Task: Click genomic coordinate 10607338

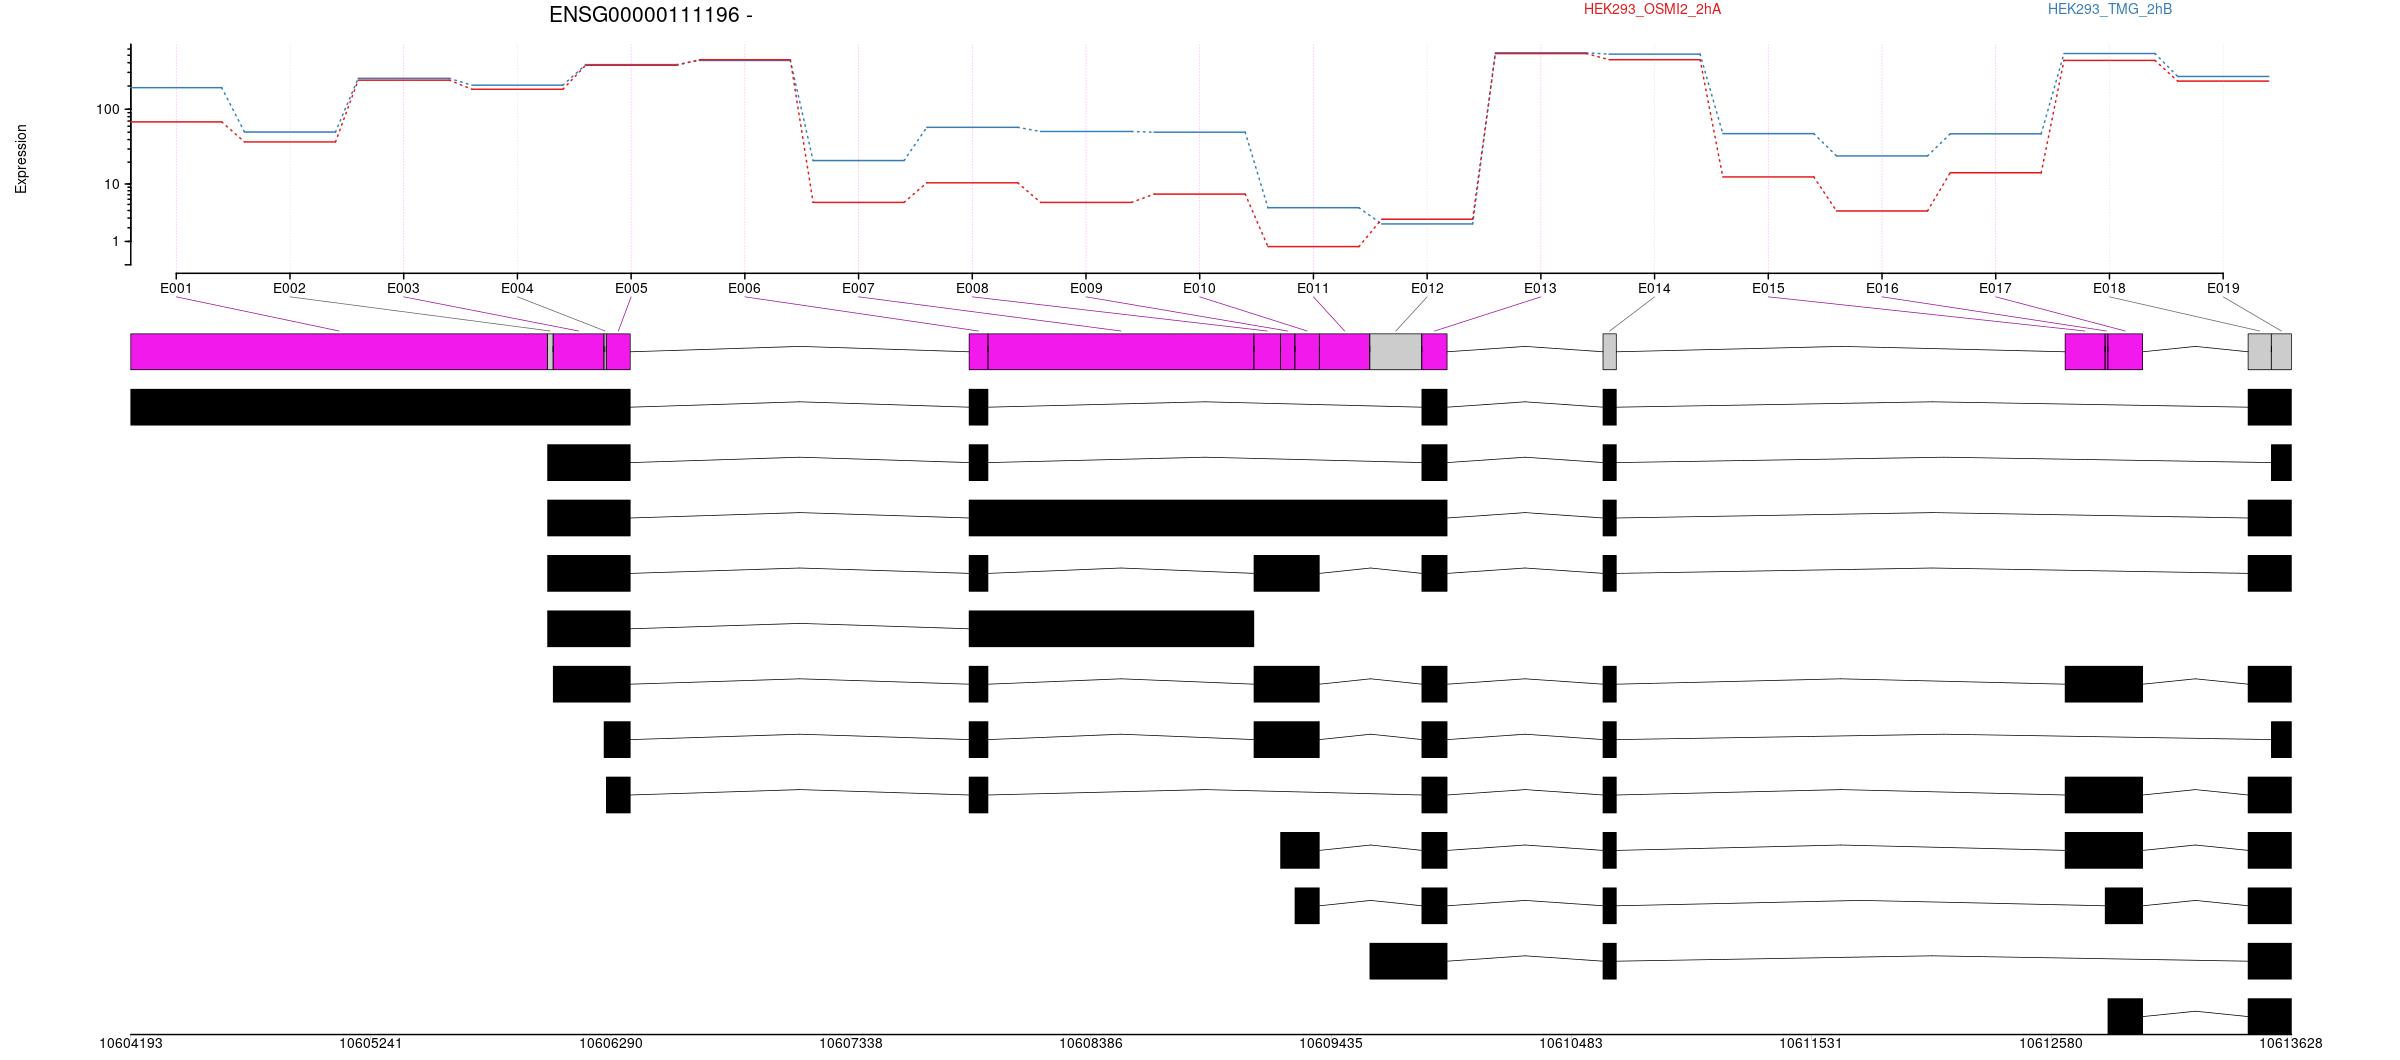Action: coord(851,1043)
